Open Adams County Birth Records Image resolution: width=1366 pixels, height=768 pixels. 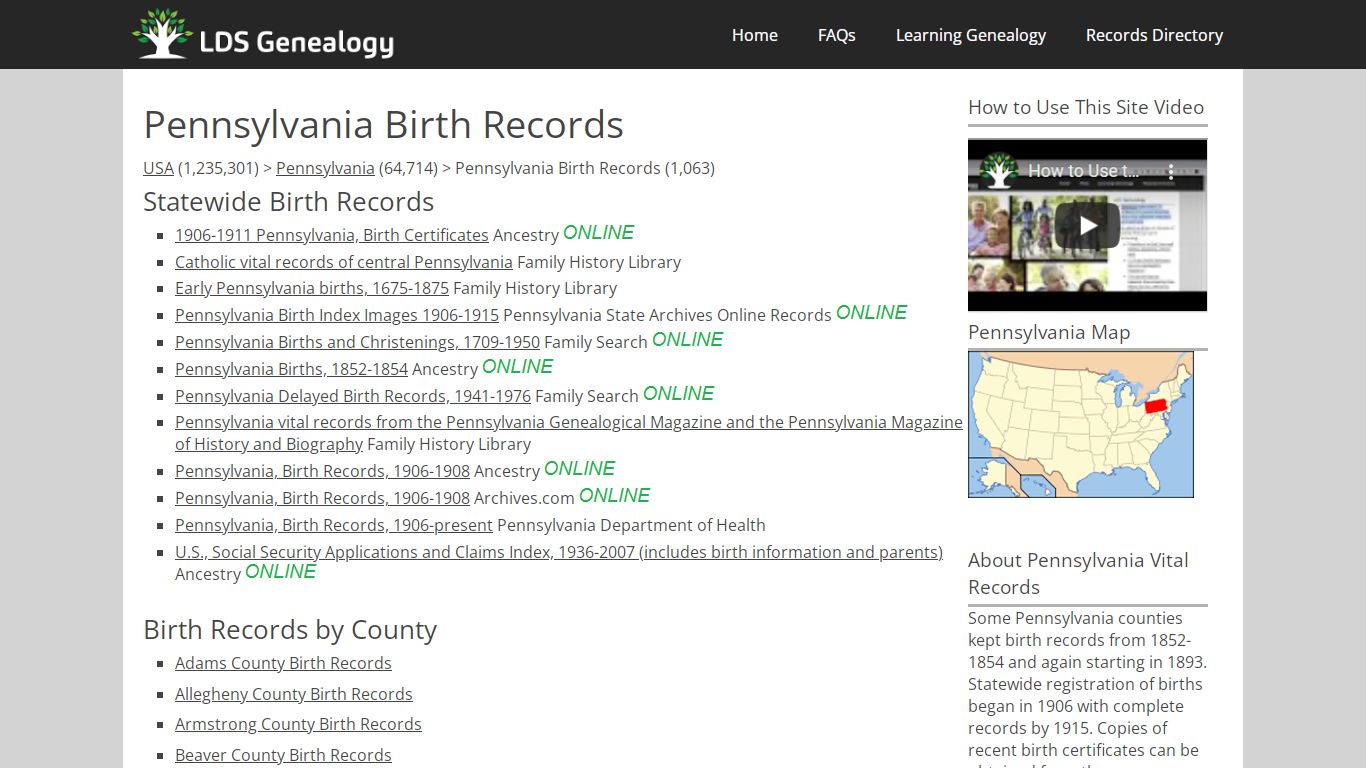coord(283,663)
